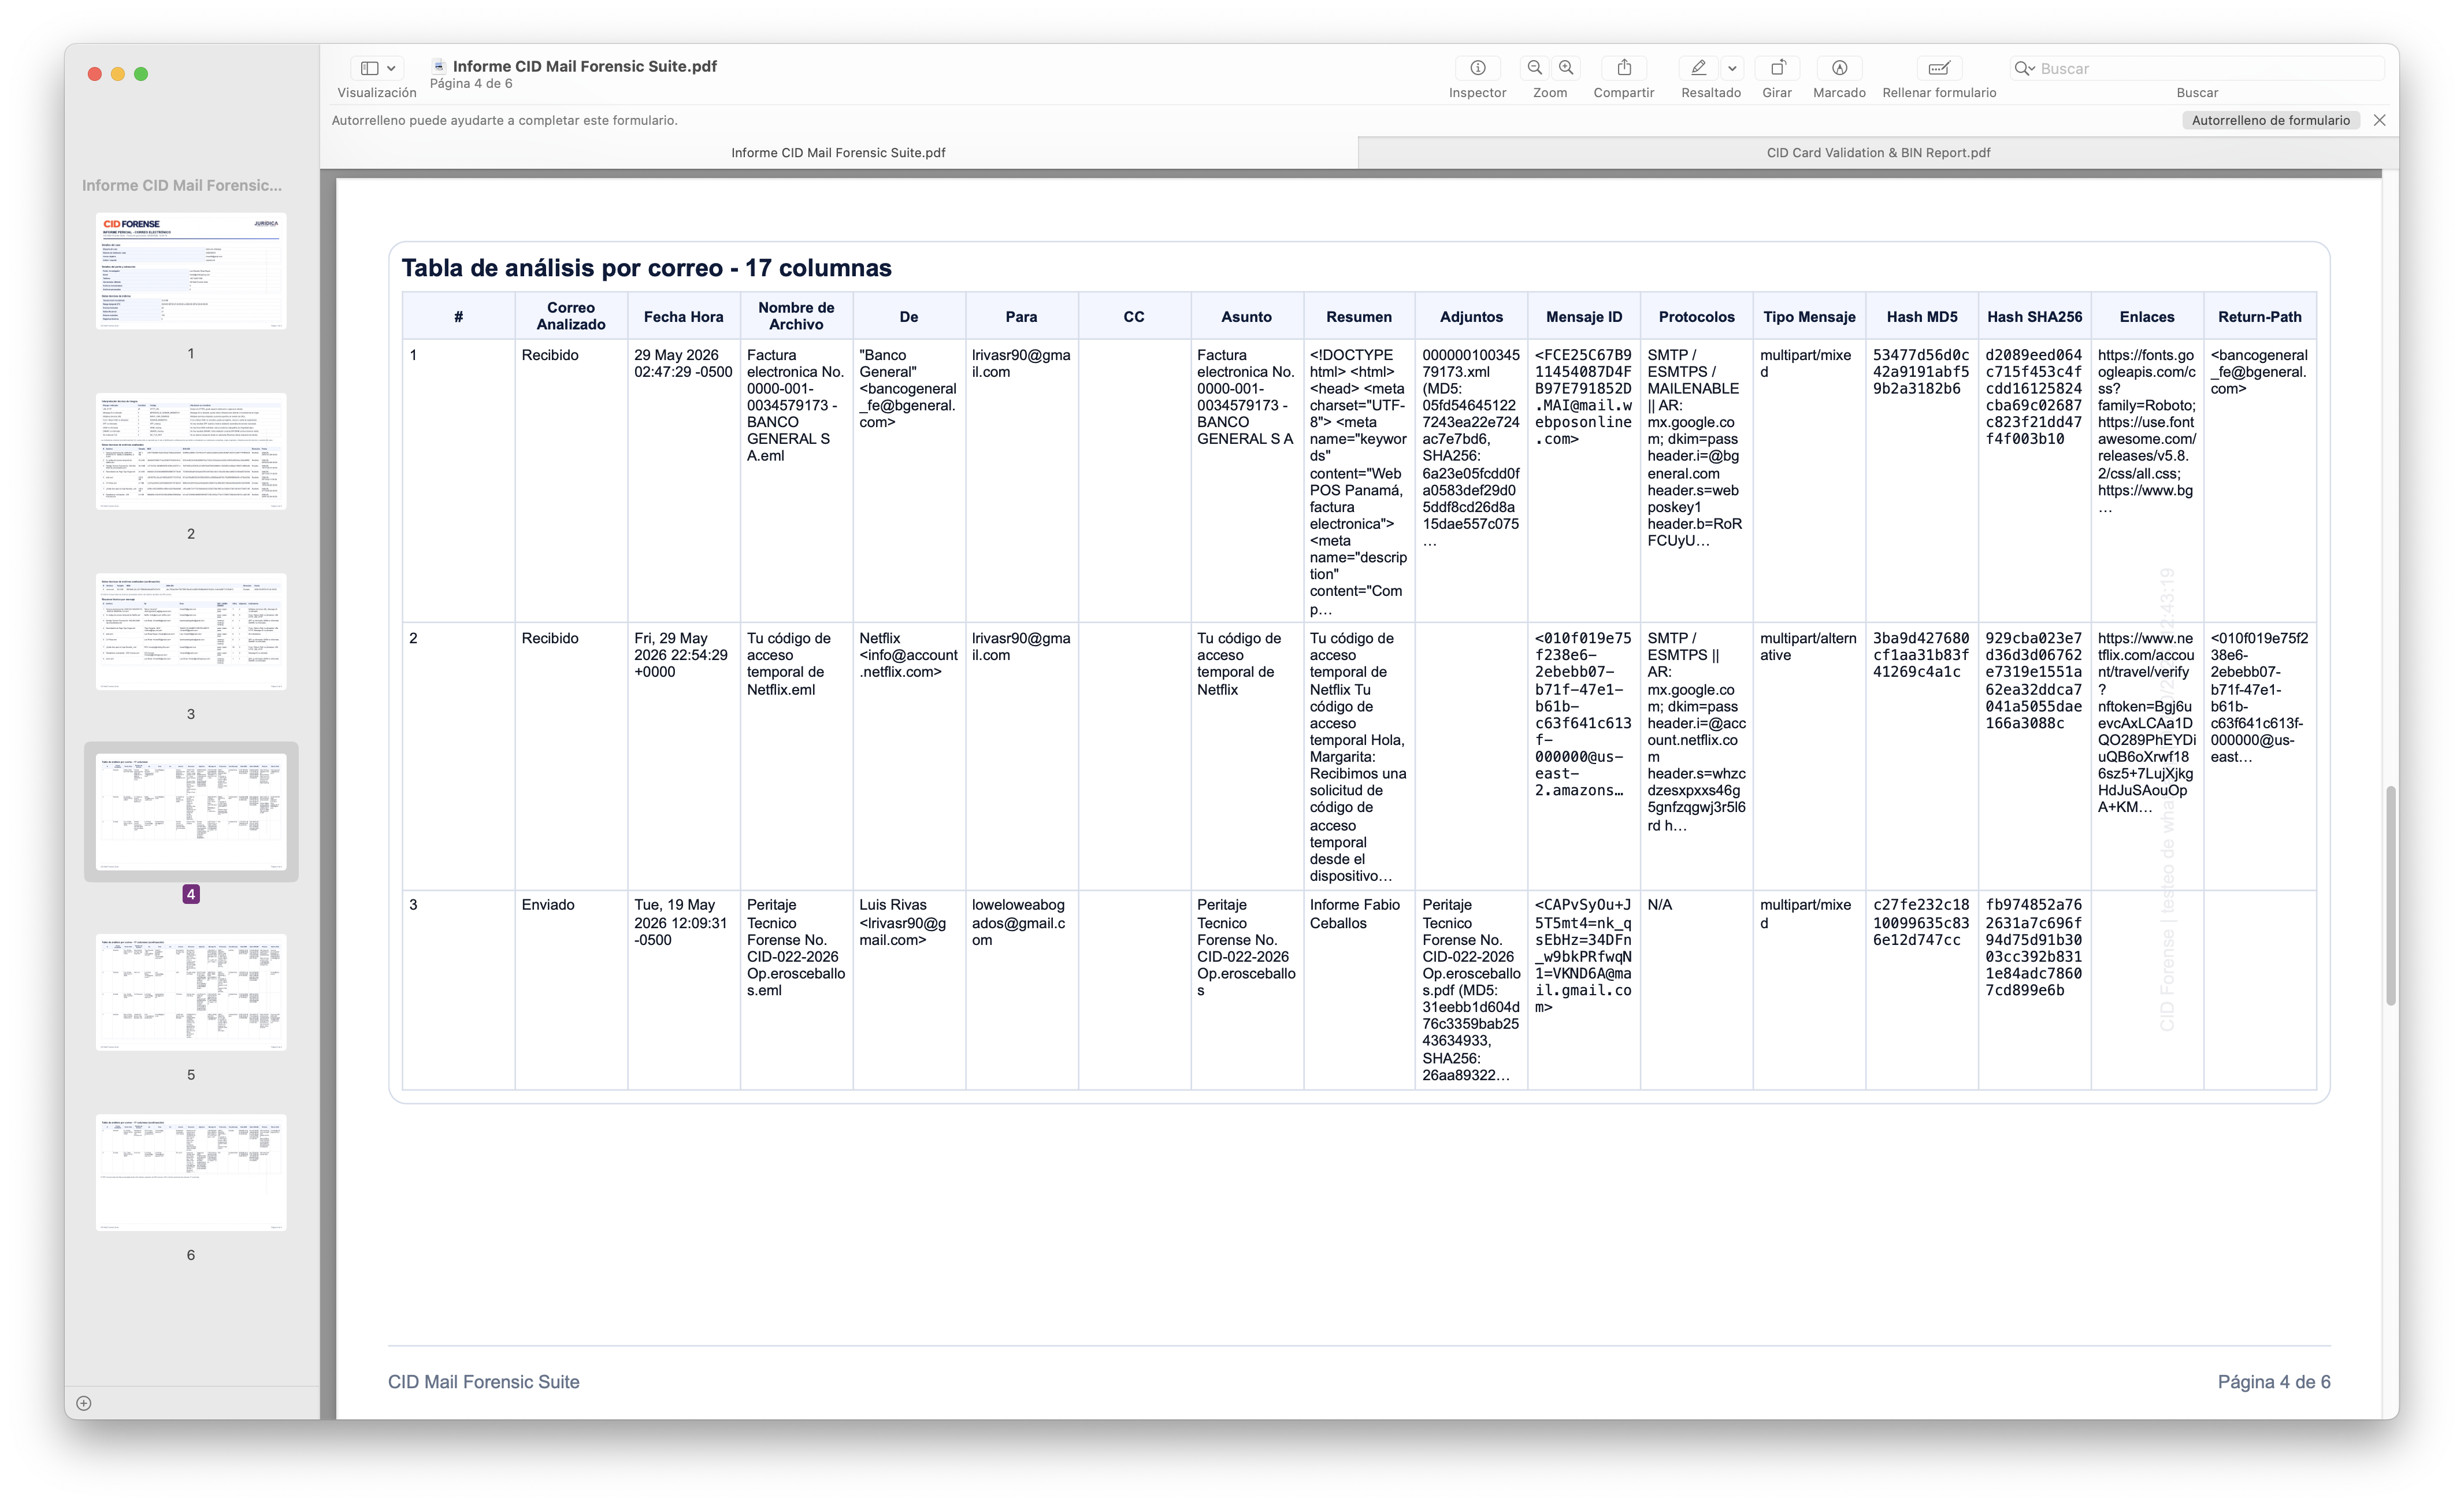Click the 'Return-Path' column header
2464x1505 pixels.
2259,317
